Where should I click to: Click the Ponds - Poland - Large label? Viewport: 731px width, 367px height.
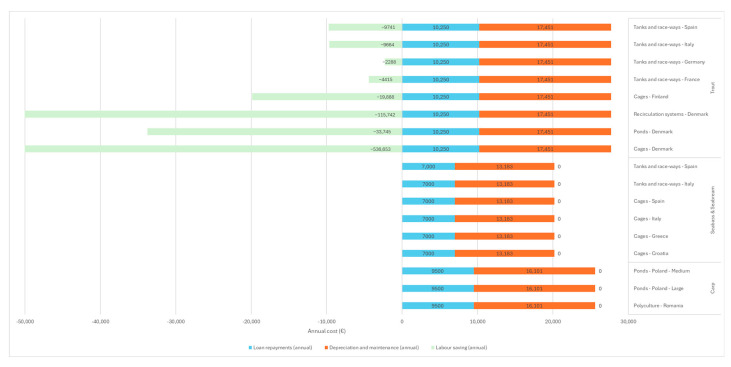pyautogui.click(x=658, y=289)
